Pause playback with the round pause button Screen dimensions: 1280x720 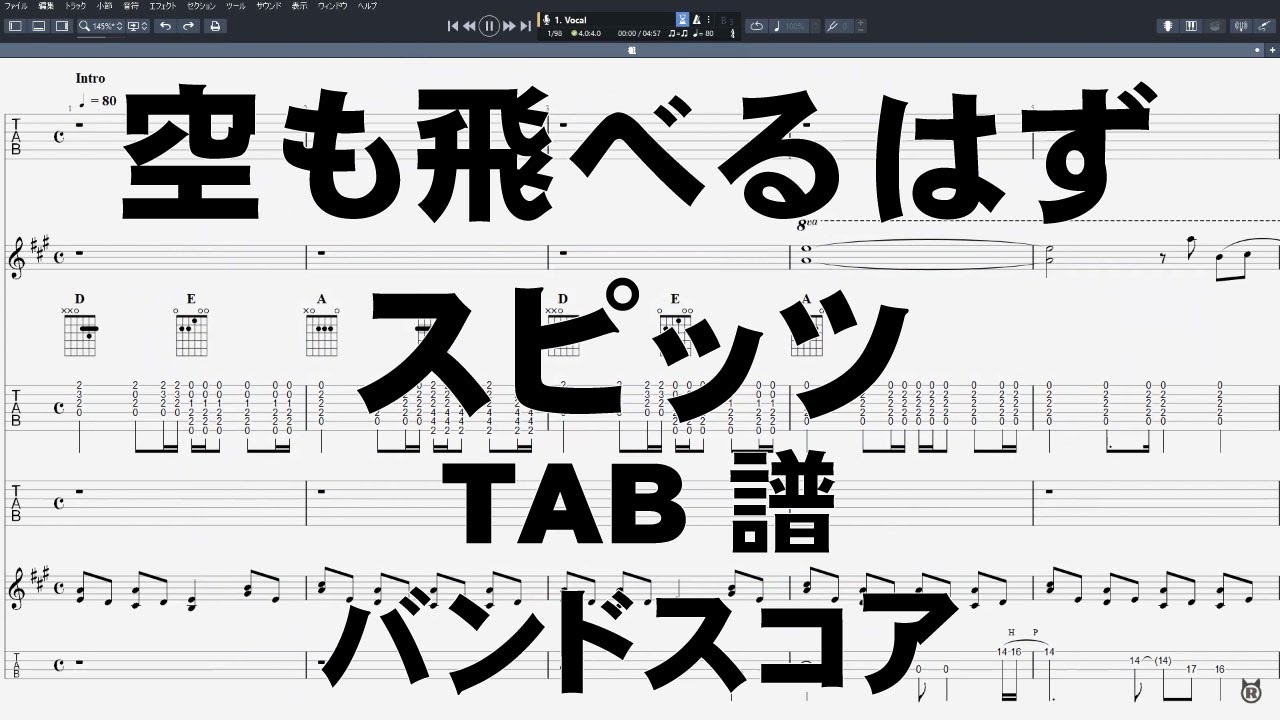(489, 26)
